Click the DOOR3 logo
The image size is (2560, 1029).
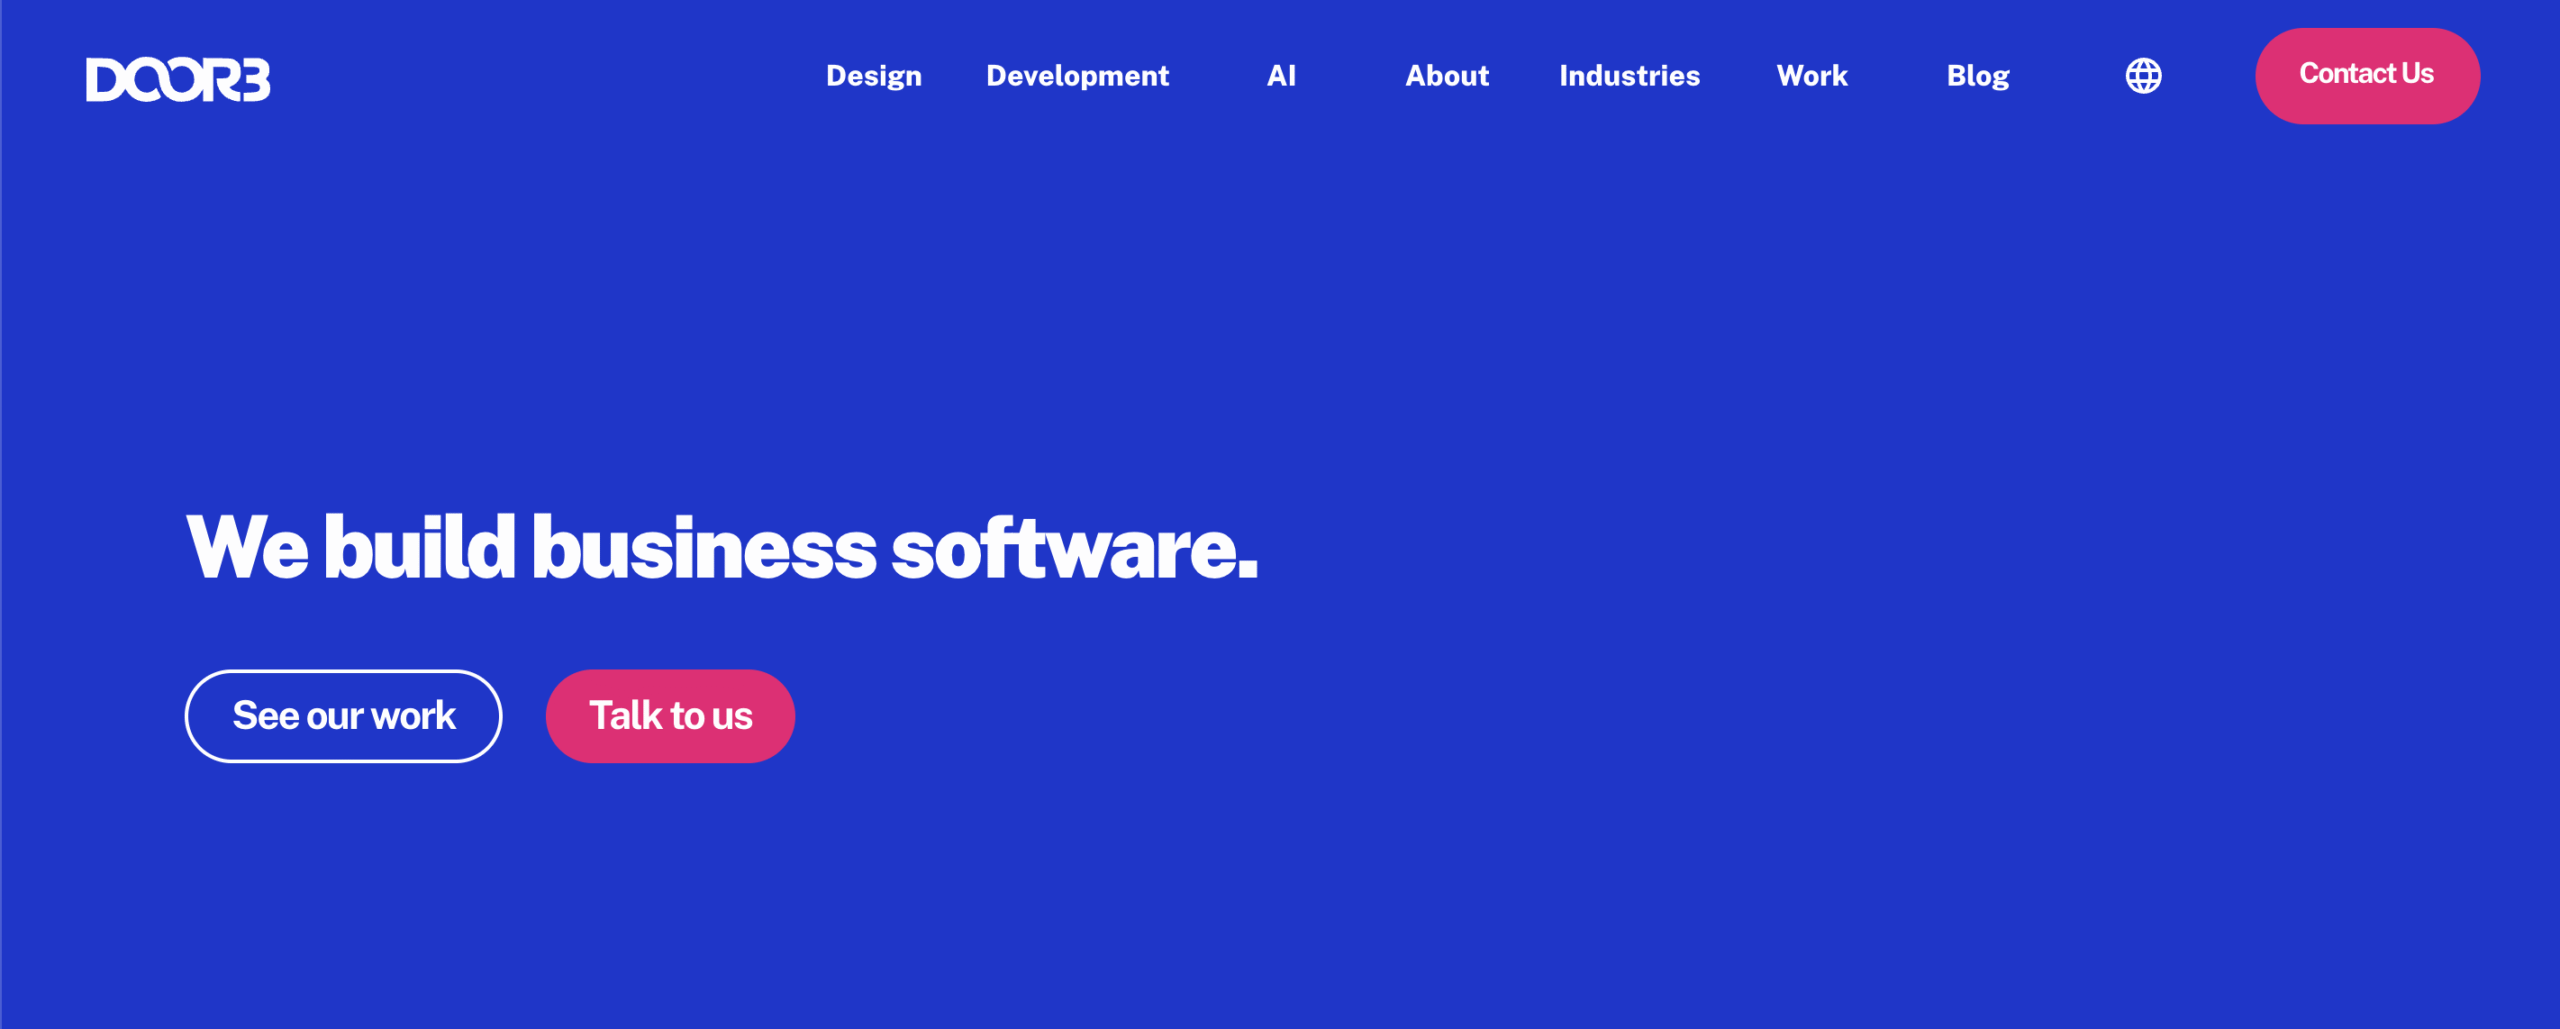tap(178, 79)
